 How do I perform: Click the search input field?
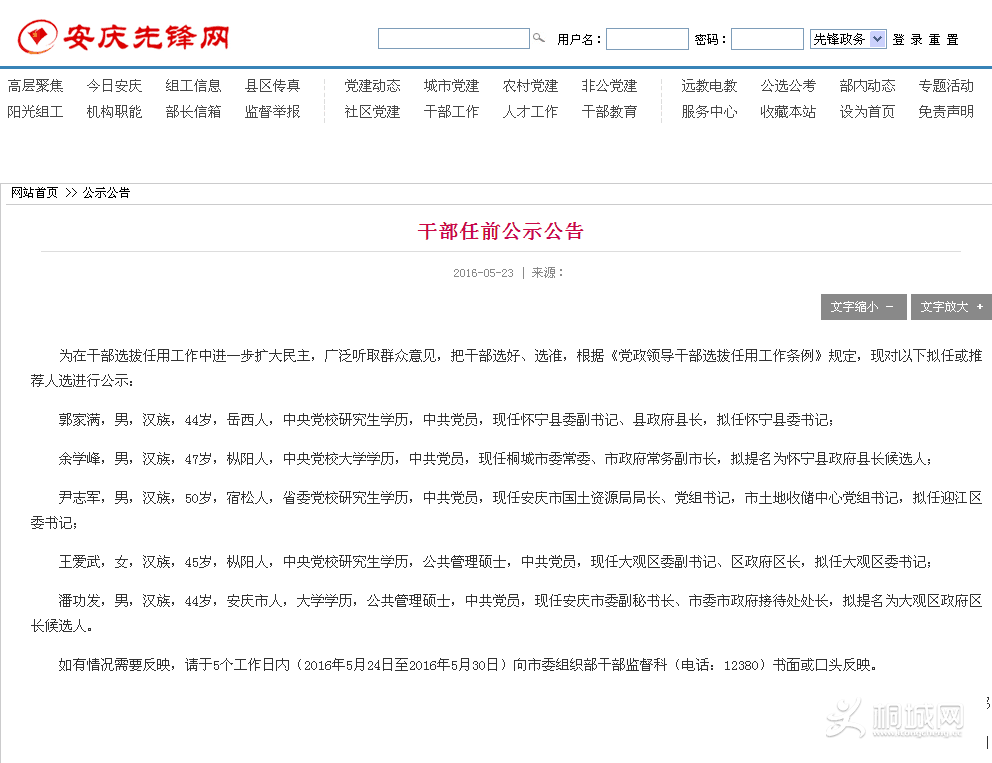click(x=453, y=39)
